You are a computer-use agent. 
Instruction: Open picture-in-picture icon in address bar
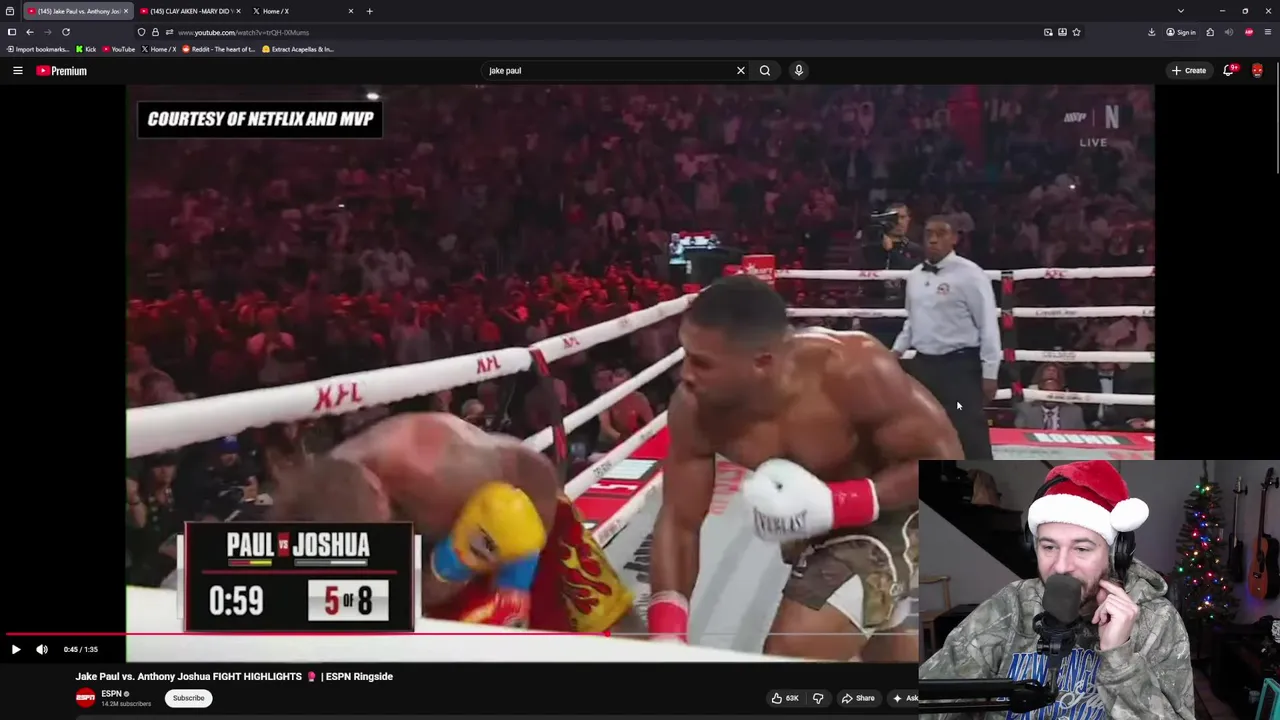point(1048,32)
